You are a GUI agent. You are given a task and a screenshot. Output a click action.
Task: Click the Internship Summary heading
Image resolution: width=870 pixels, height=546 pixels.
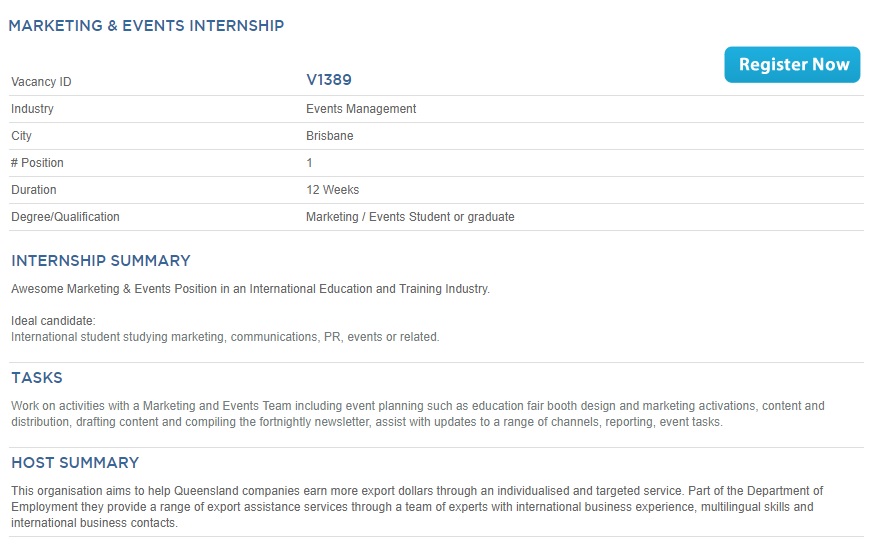101,261
